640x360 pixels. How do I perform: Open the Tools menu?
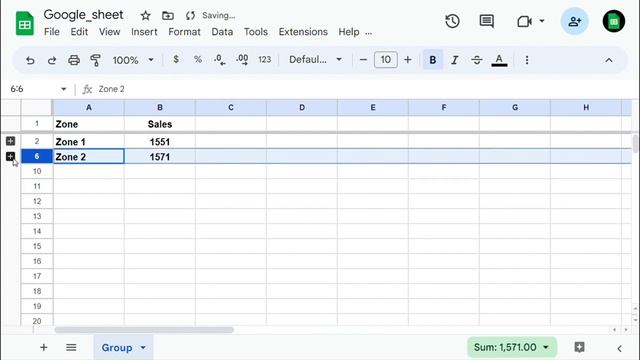point(256,32)
